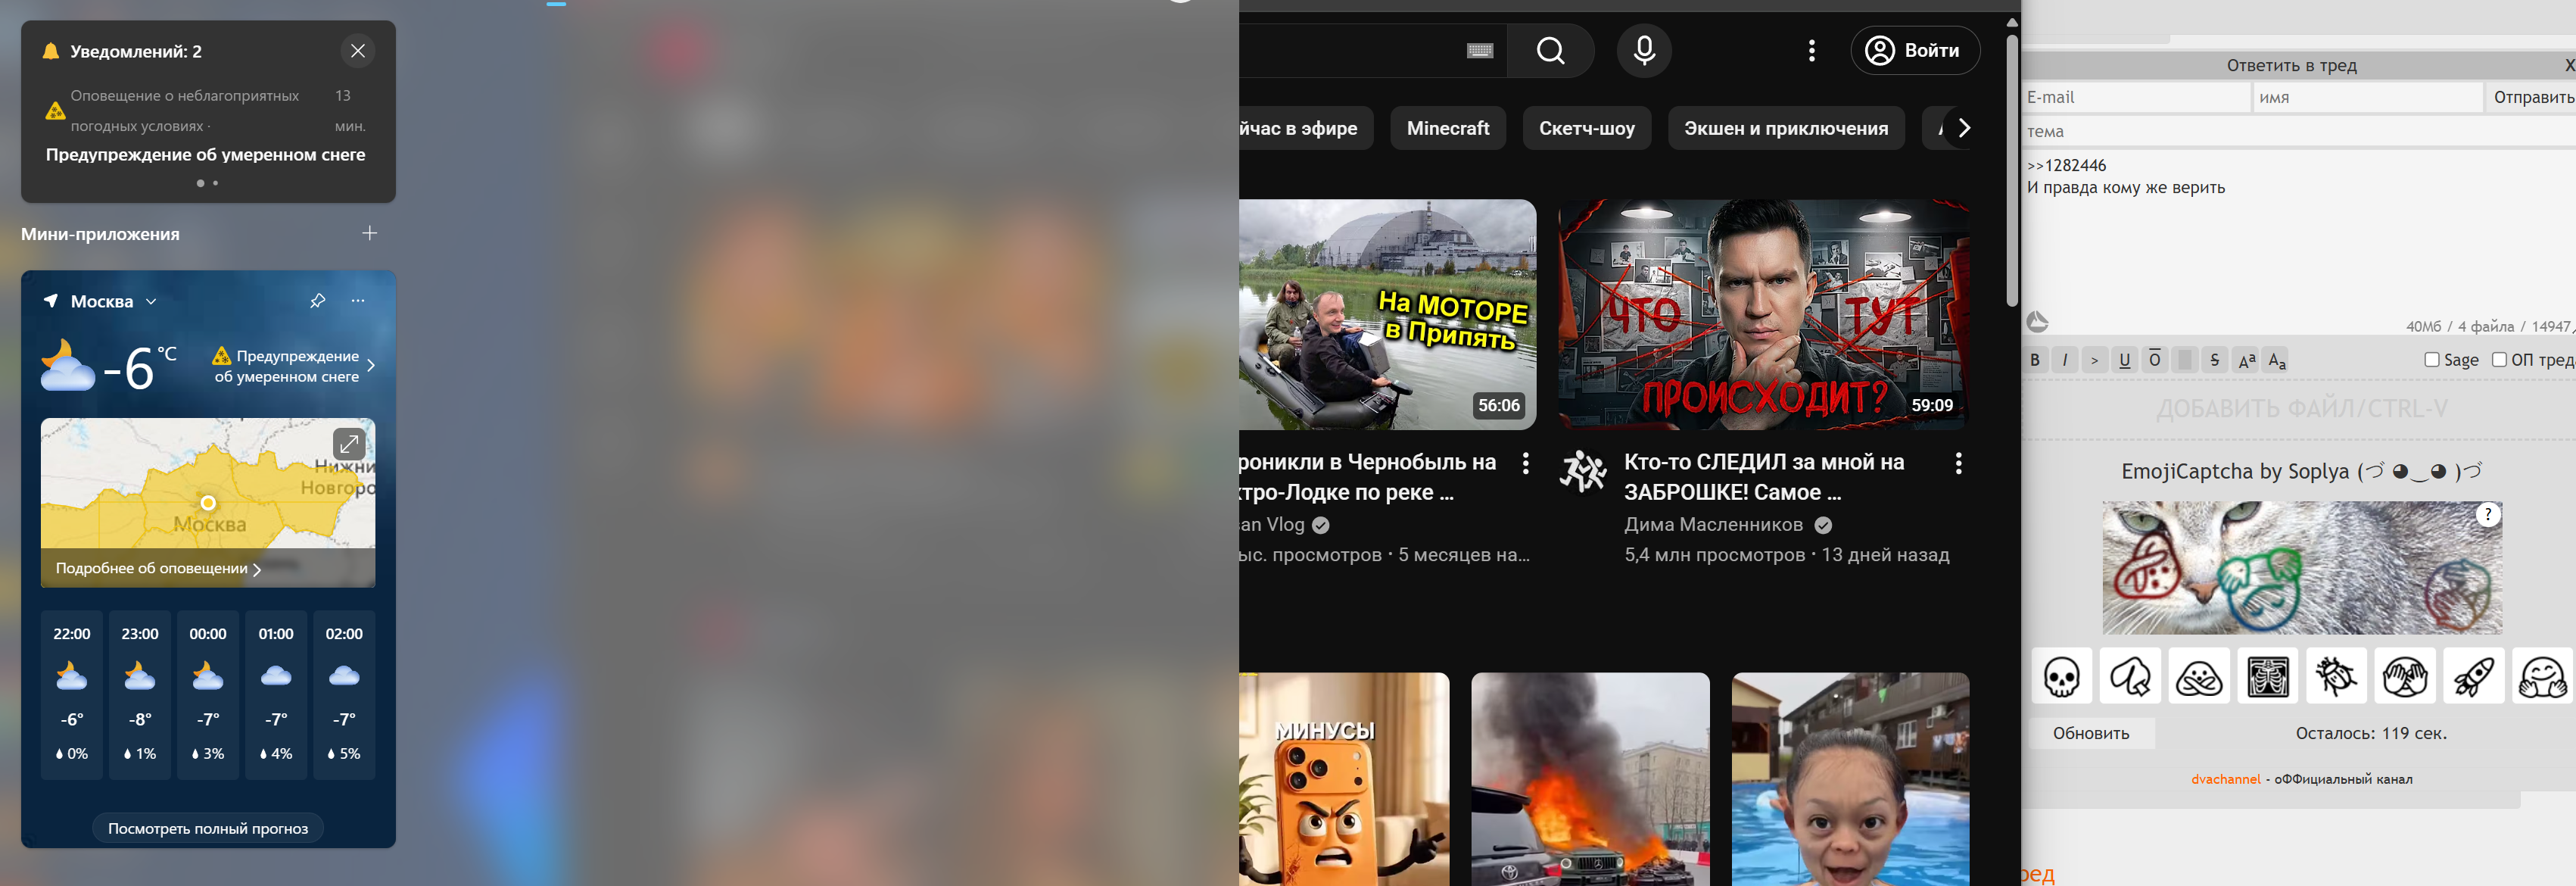
Task: Click the YouTube voice search microphone icon
Action: click(x=1643, y=50)
